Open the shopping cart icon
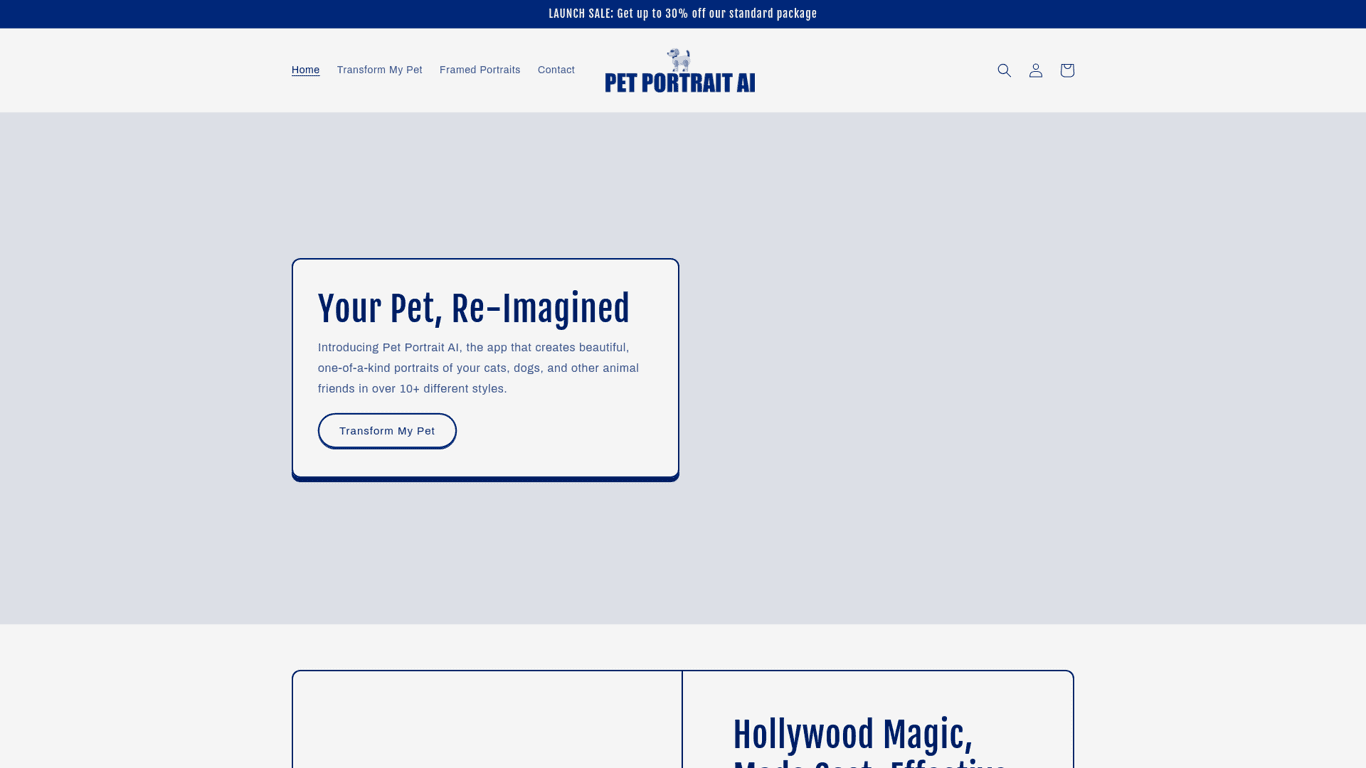1366x768 pixels. click(x=1067, y=70)
